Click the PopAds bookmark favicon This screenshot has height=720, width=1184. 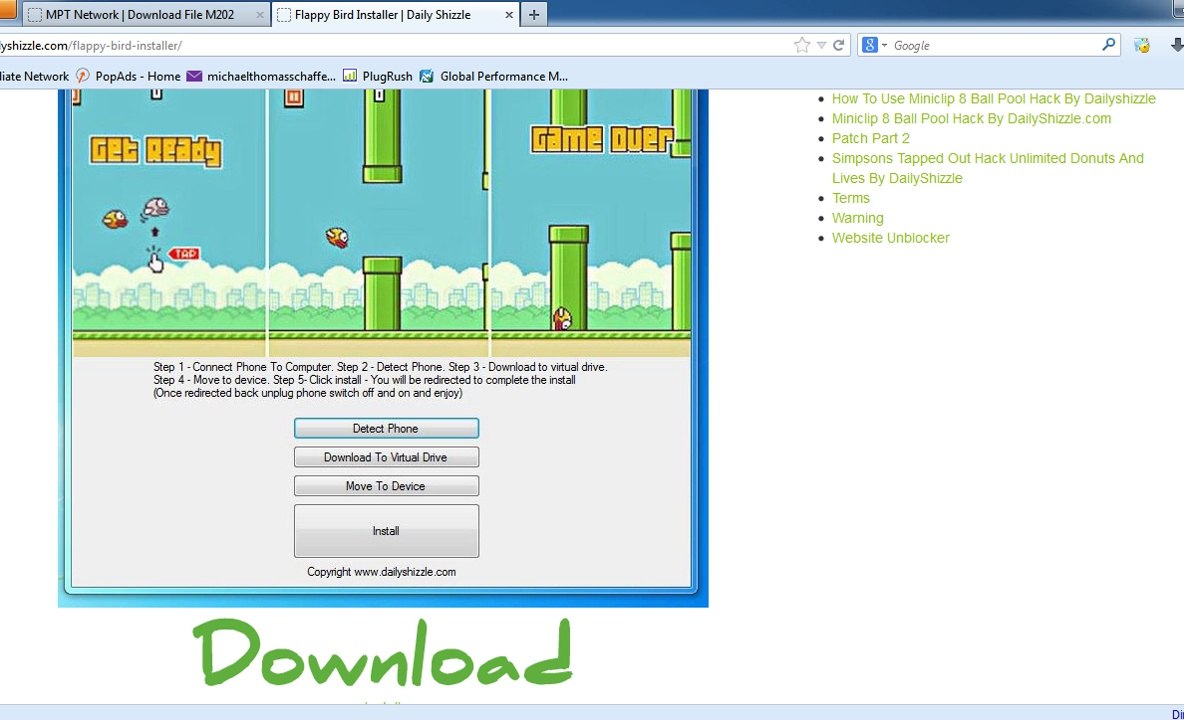point(83,75)
